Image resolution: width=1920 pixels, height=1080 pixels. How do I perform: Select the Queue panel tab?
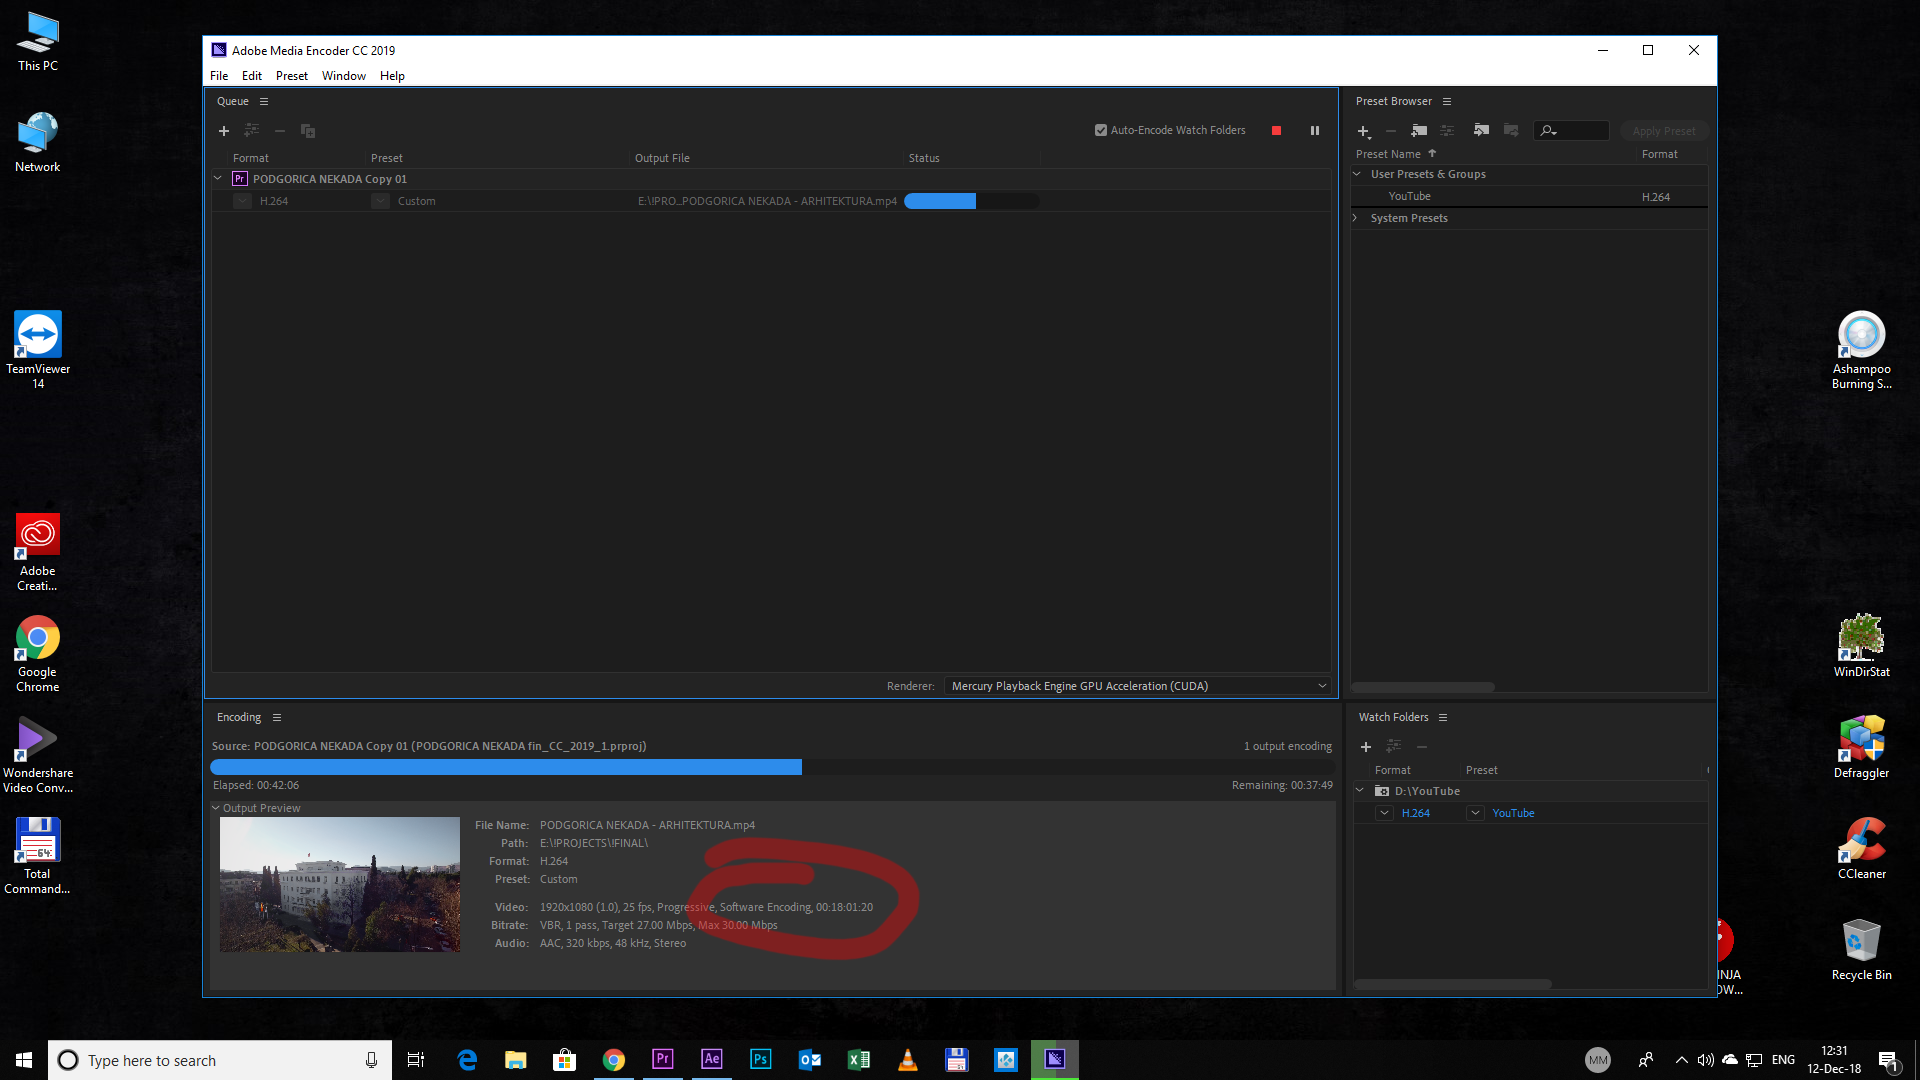(233, 102)
